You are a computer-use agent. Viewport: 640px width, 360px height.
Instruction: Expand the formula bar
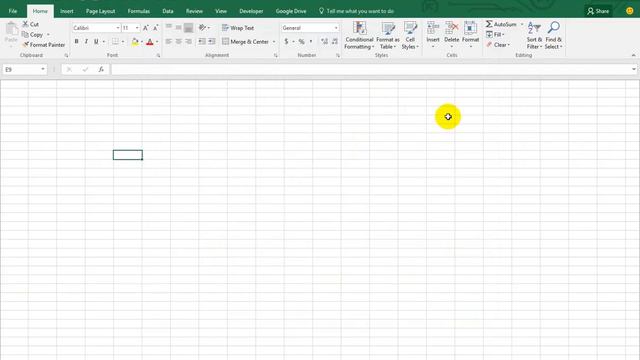pyautogui.click(x=634, y=69)
